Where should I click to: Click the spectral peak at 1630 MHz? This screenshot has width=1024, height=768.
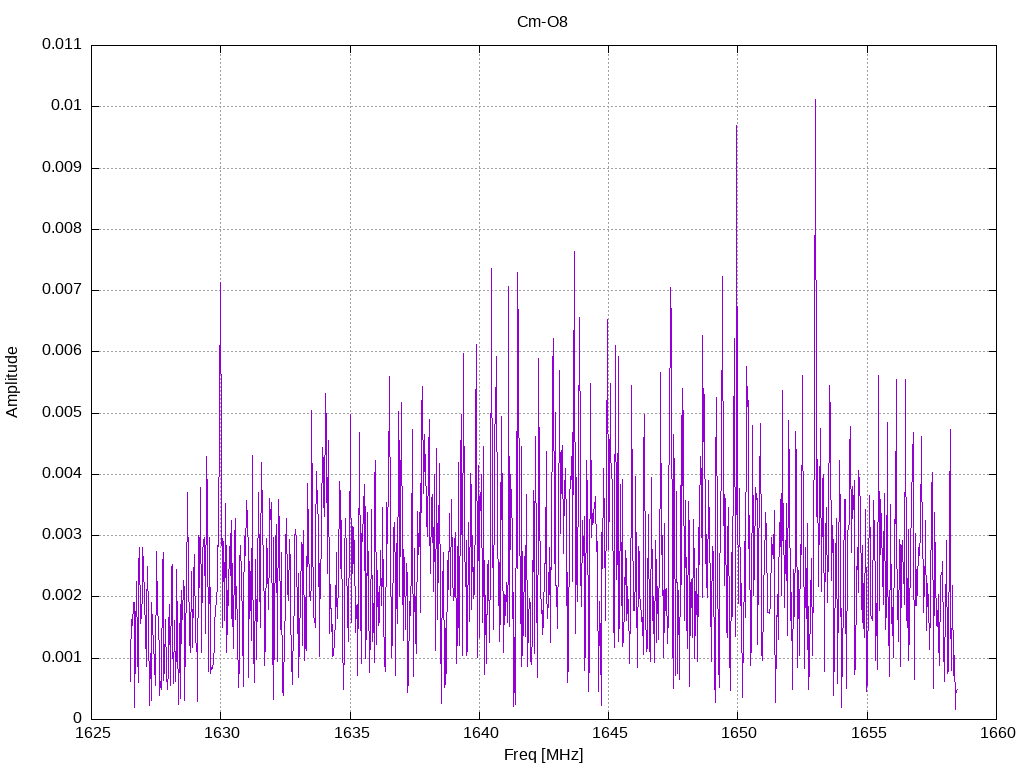tap(220, 285)
